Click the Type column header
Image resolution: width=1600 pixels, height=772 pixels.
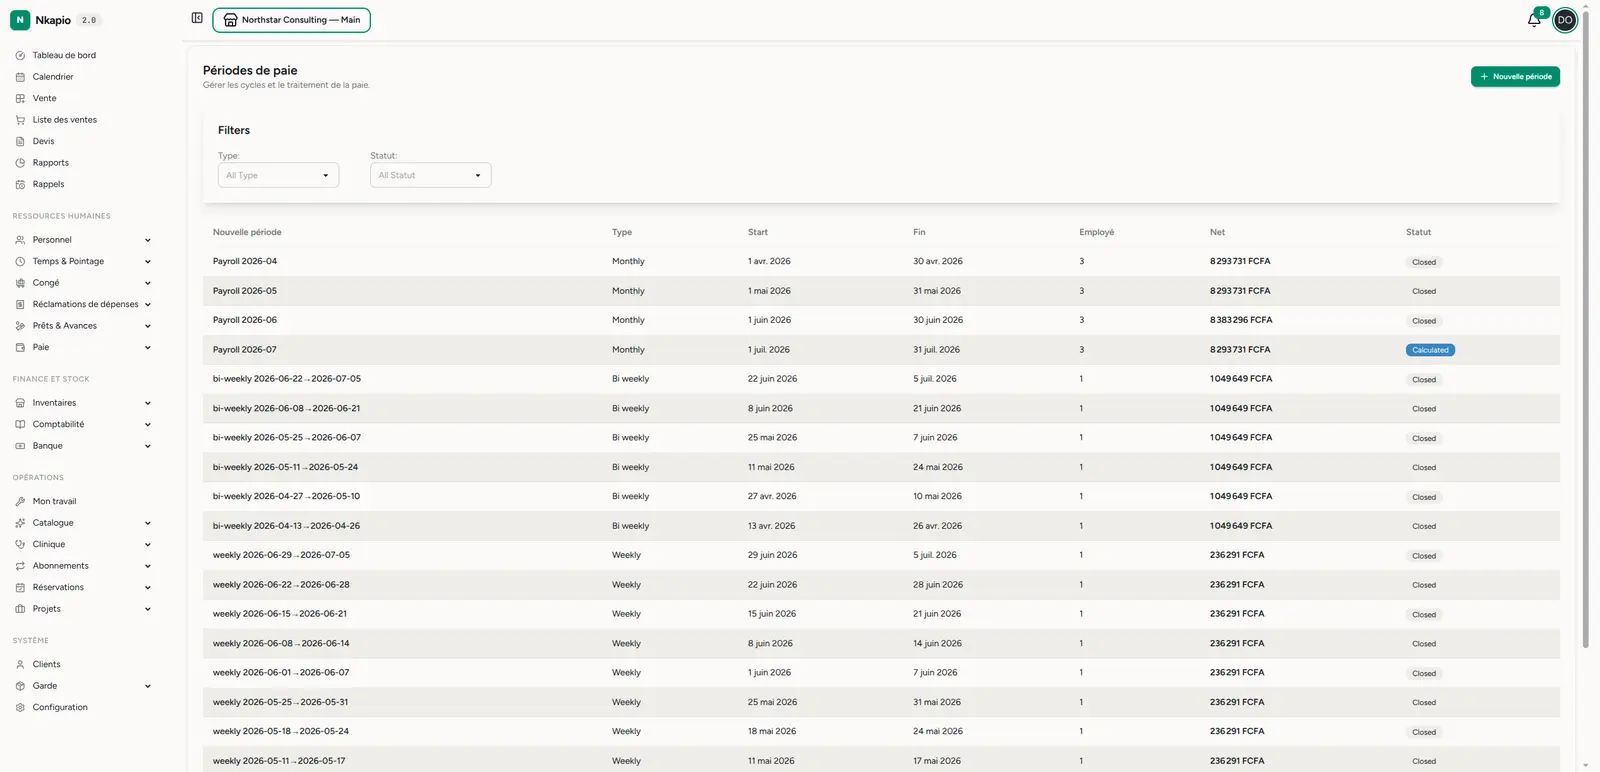point(622,232)
